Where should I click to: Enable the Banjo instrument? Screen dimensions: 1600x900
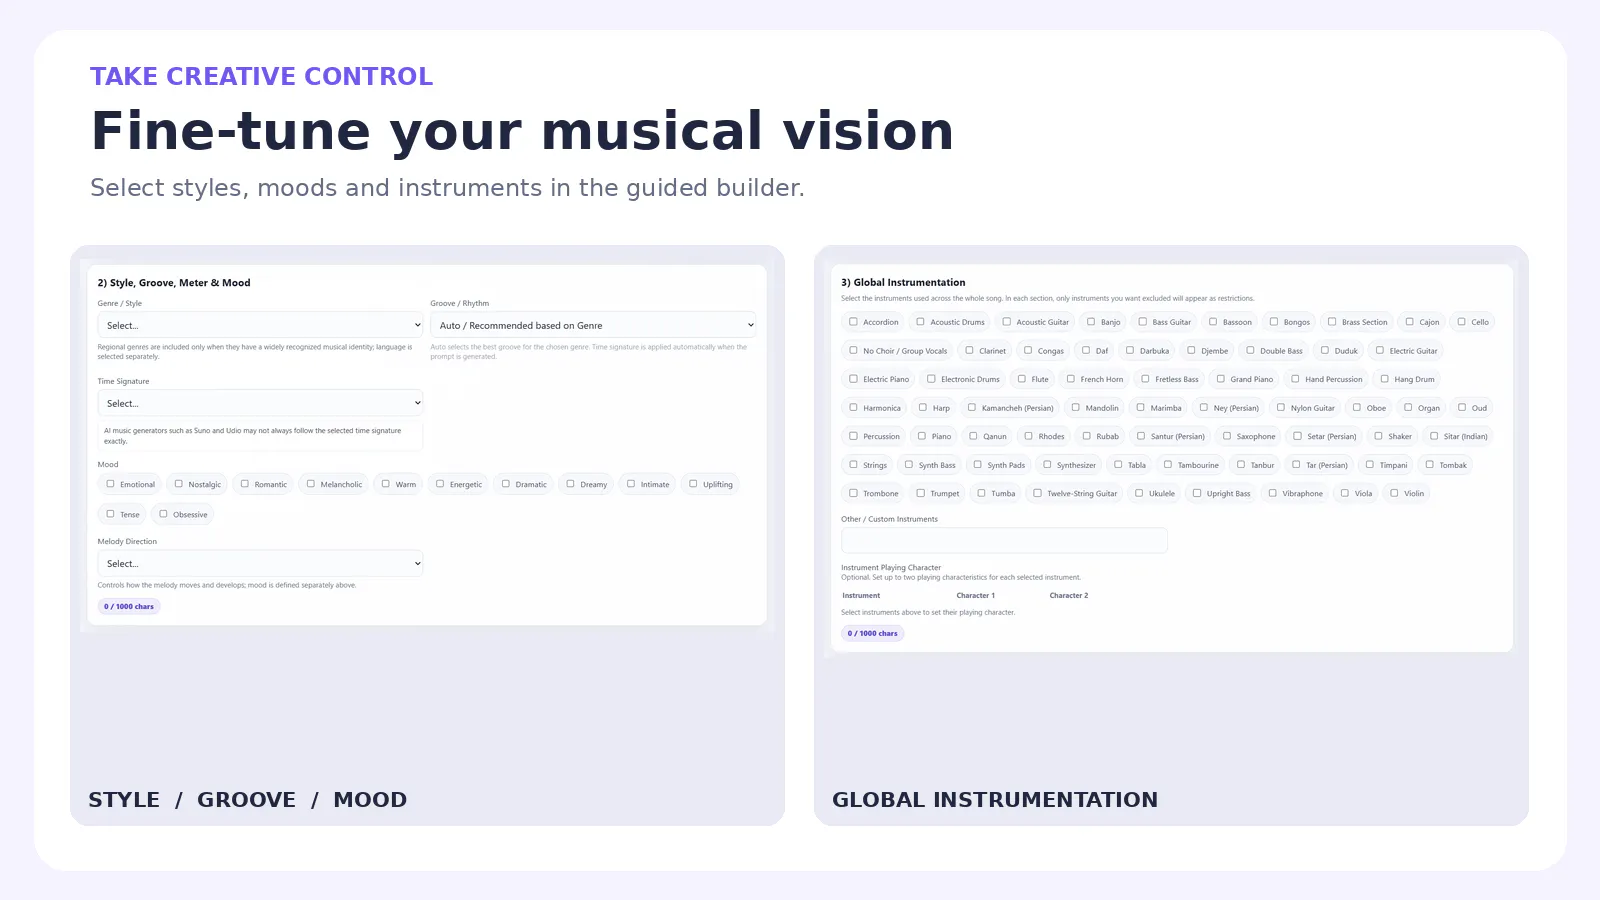(1091, 322)
